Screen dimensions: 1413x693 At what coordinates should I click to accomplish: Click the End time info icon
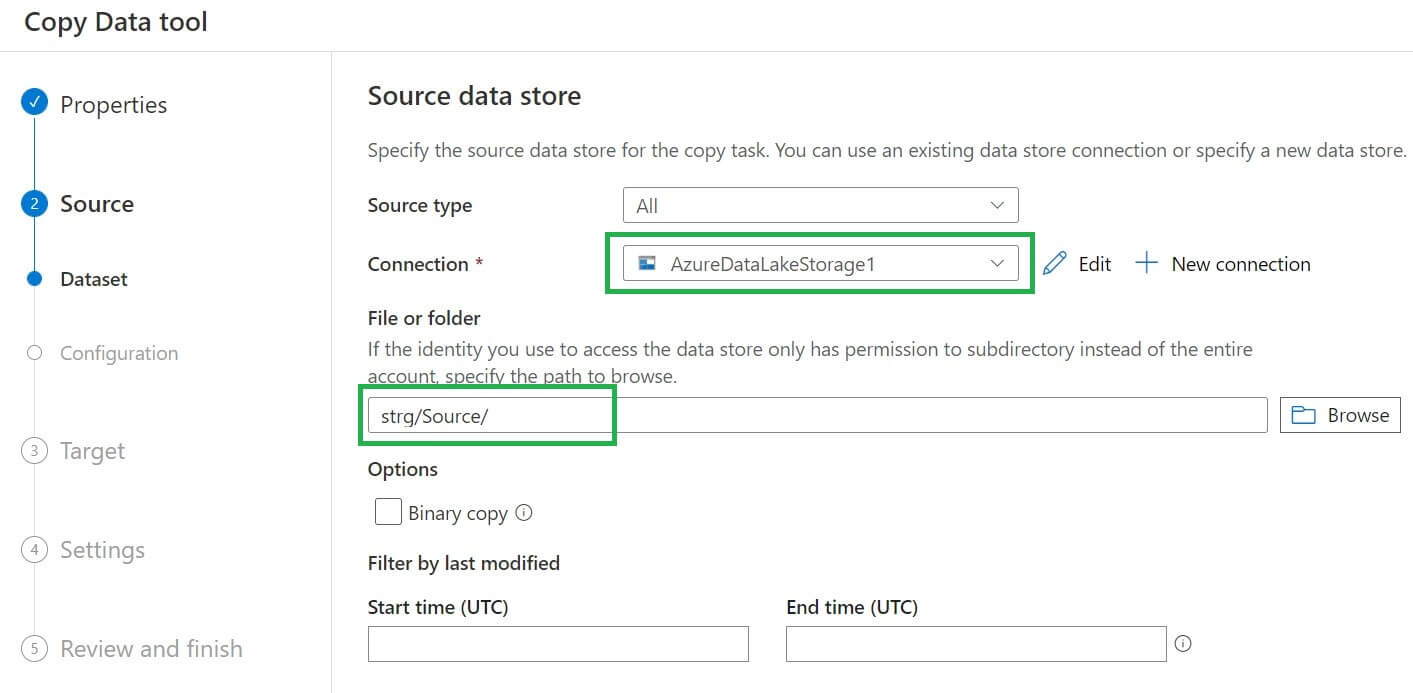point(1183,644)
